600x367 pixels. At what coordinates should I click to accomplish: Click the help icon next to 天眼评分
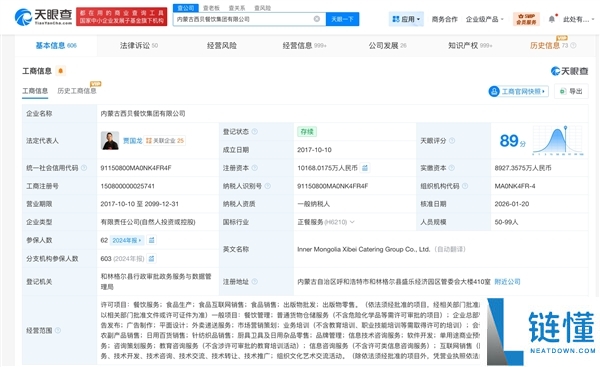click(x=452, y=141)
